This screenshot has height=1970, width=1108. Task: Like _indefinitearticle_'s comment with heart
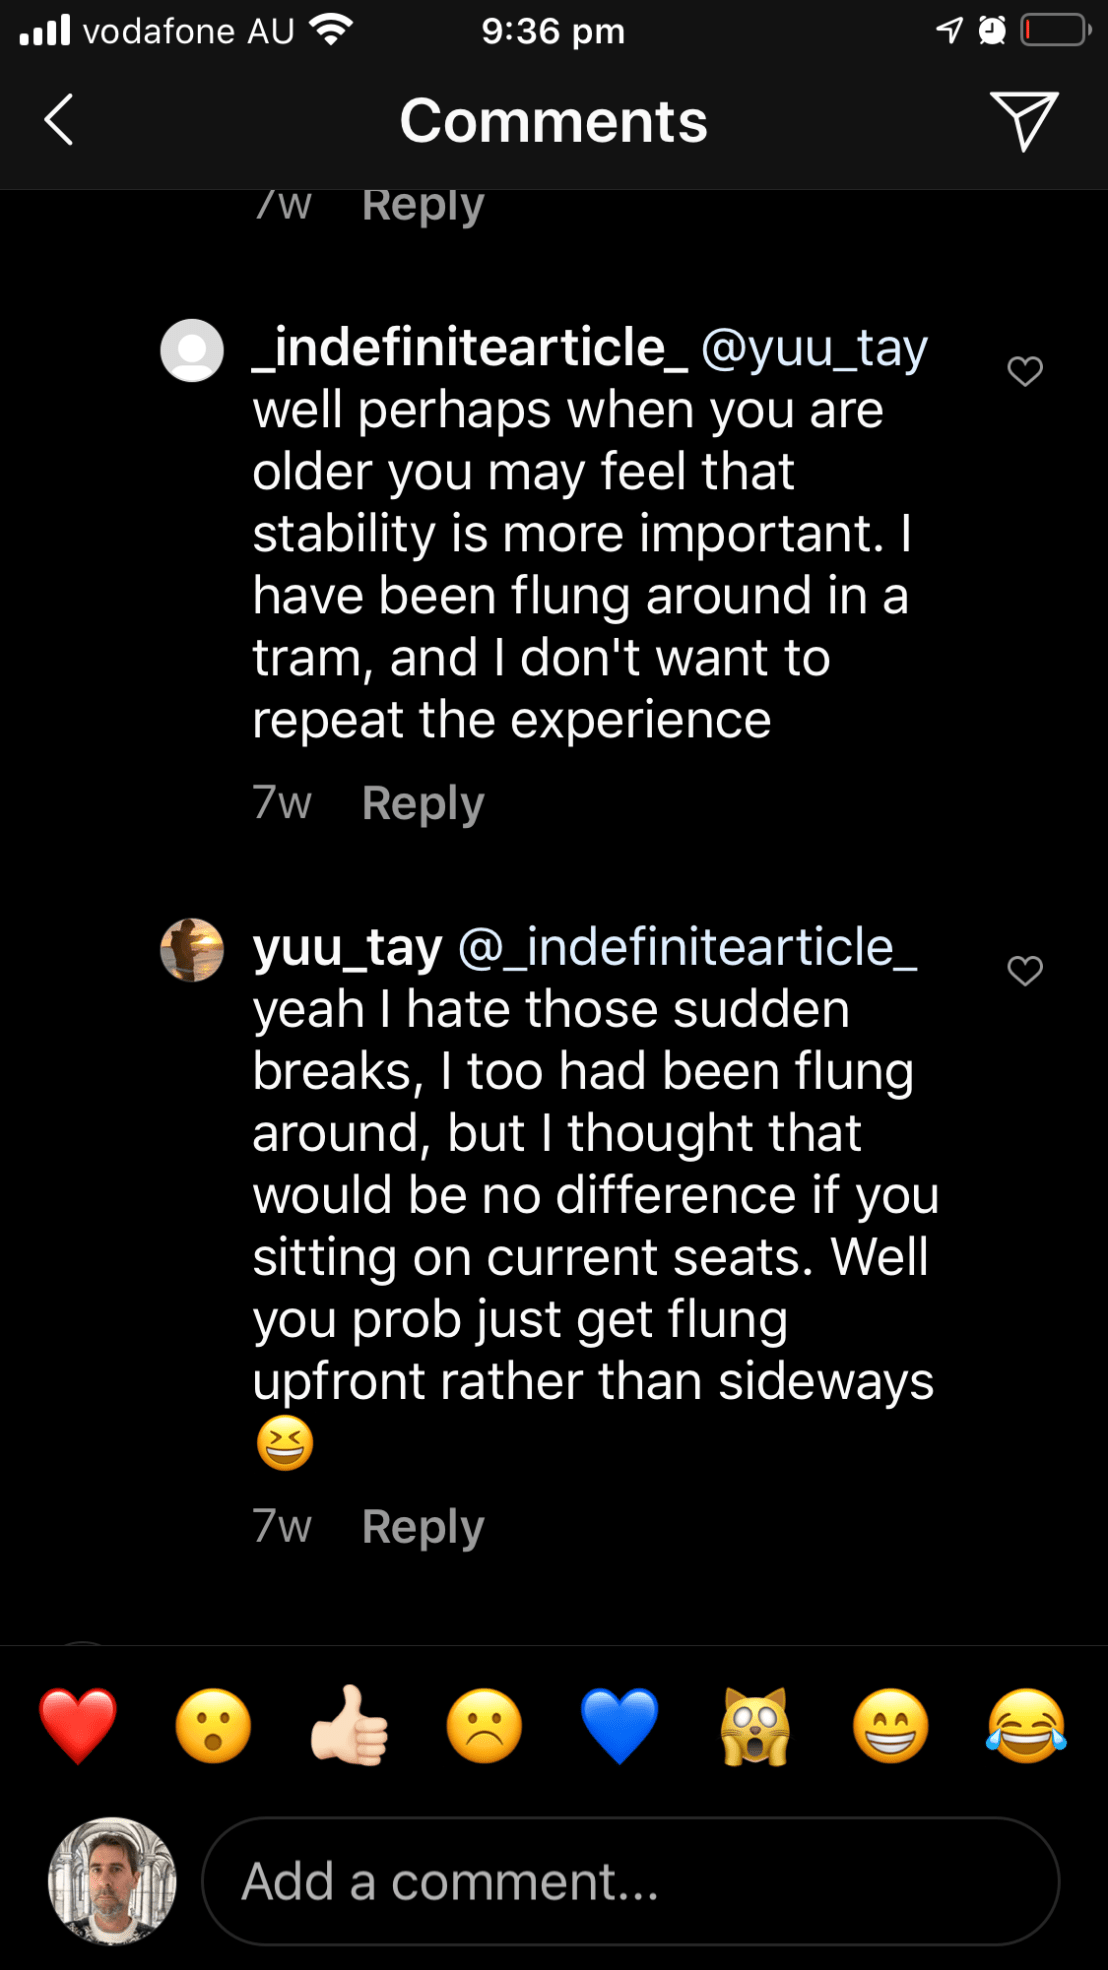(x=1025, y=371)
